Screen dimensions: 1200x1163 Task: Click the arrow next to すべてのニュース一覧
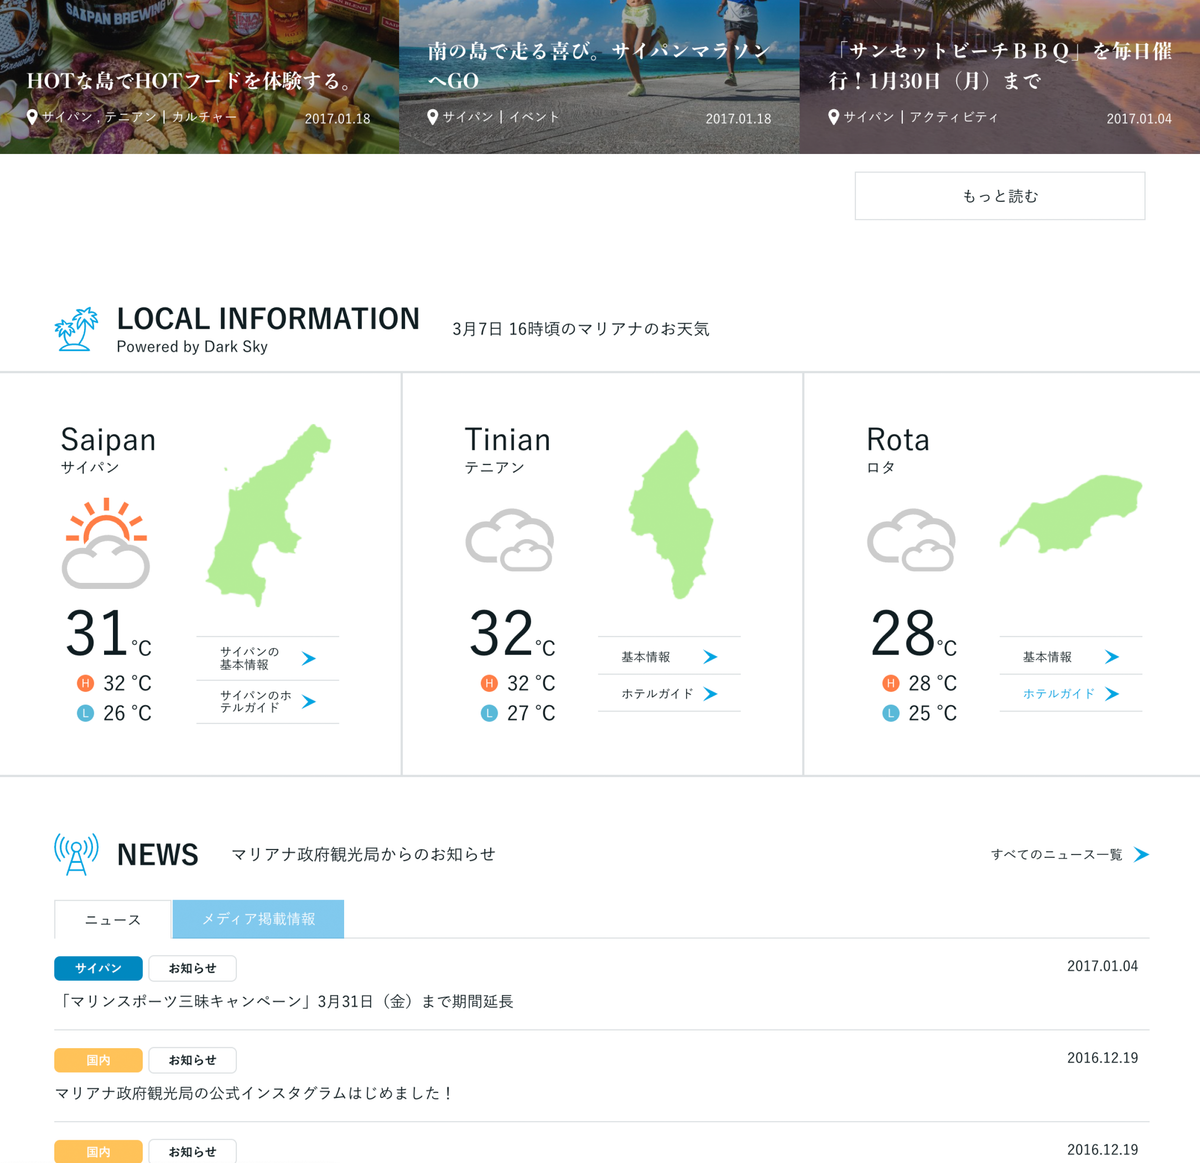[1139, 855]
